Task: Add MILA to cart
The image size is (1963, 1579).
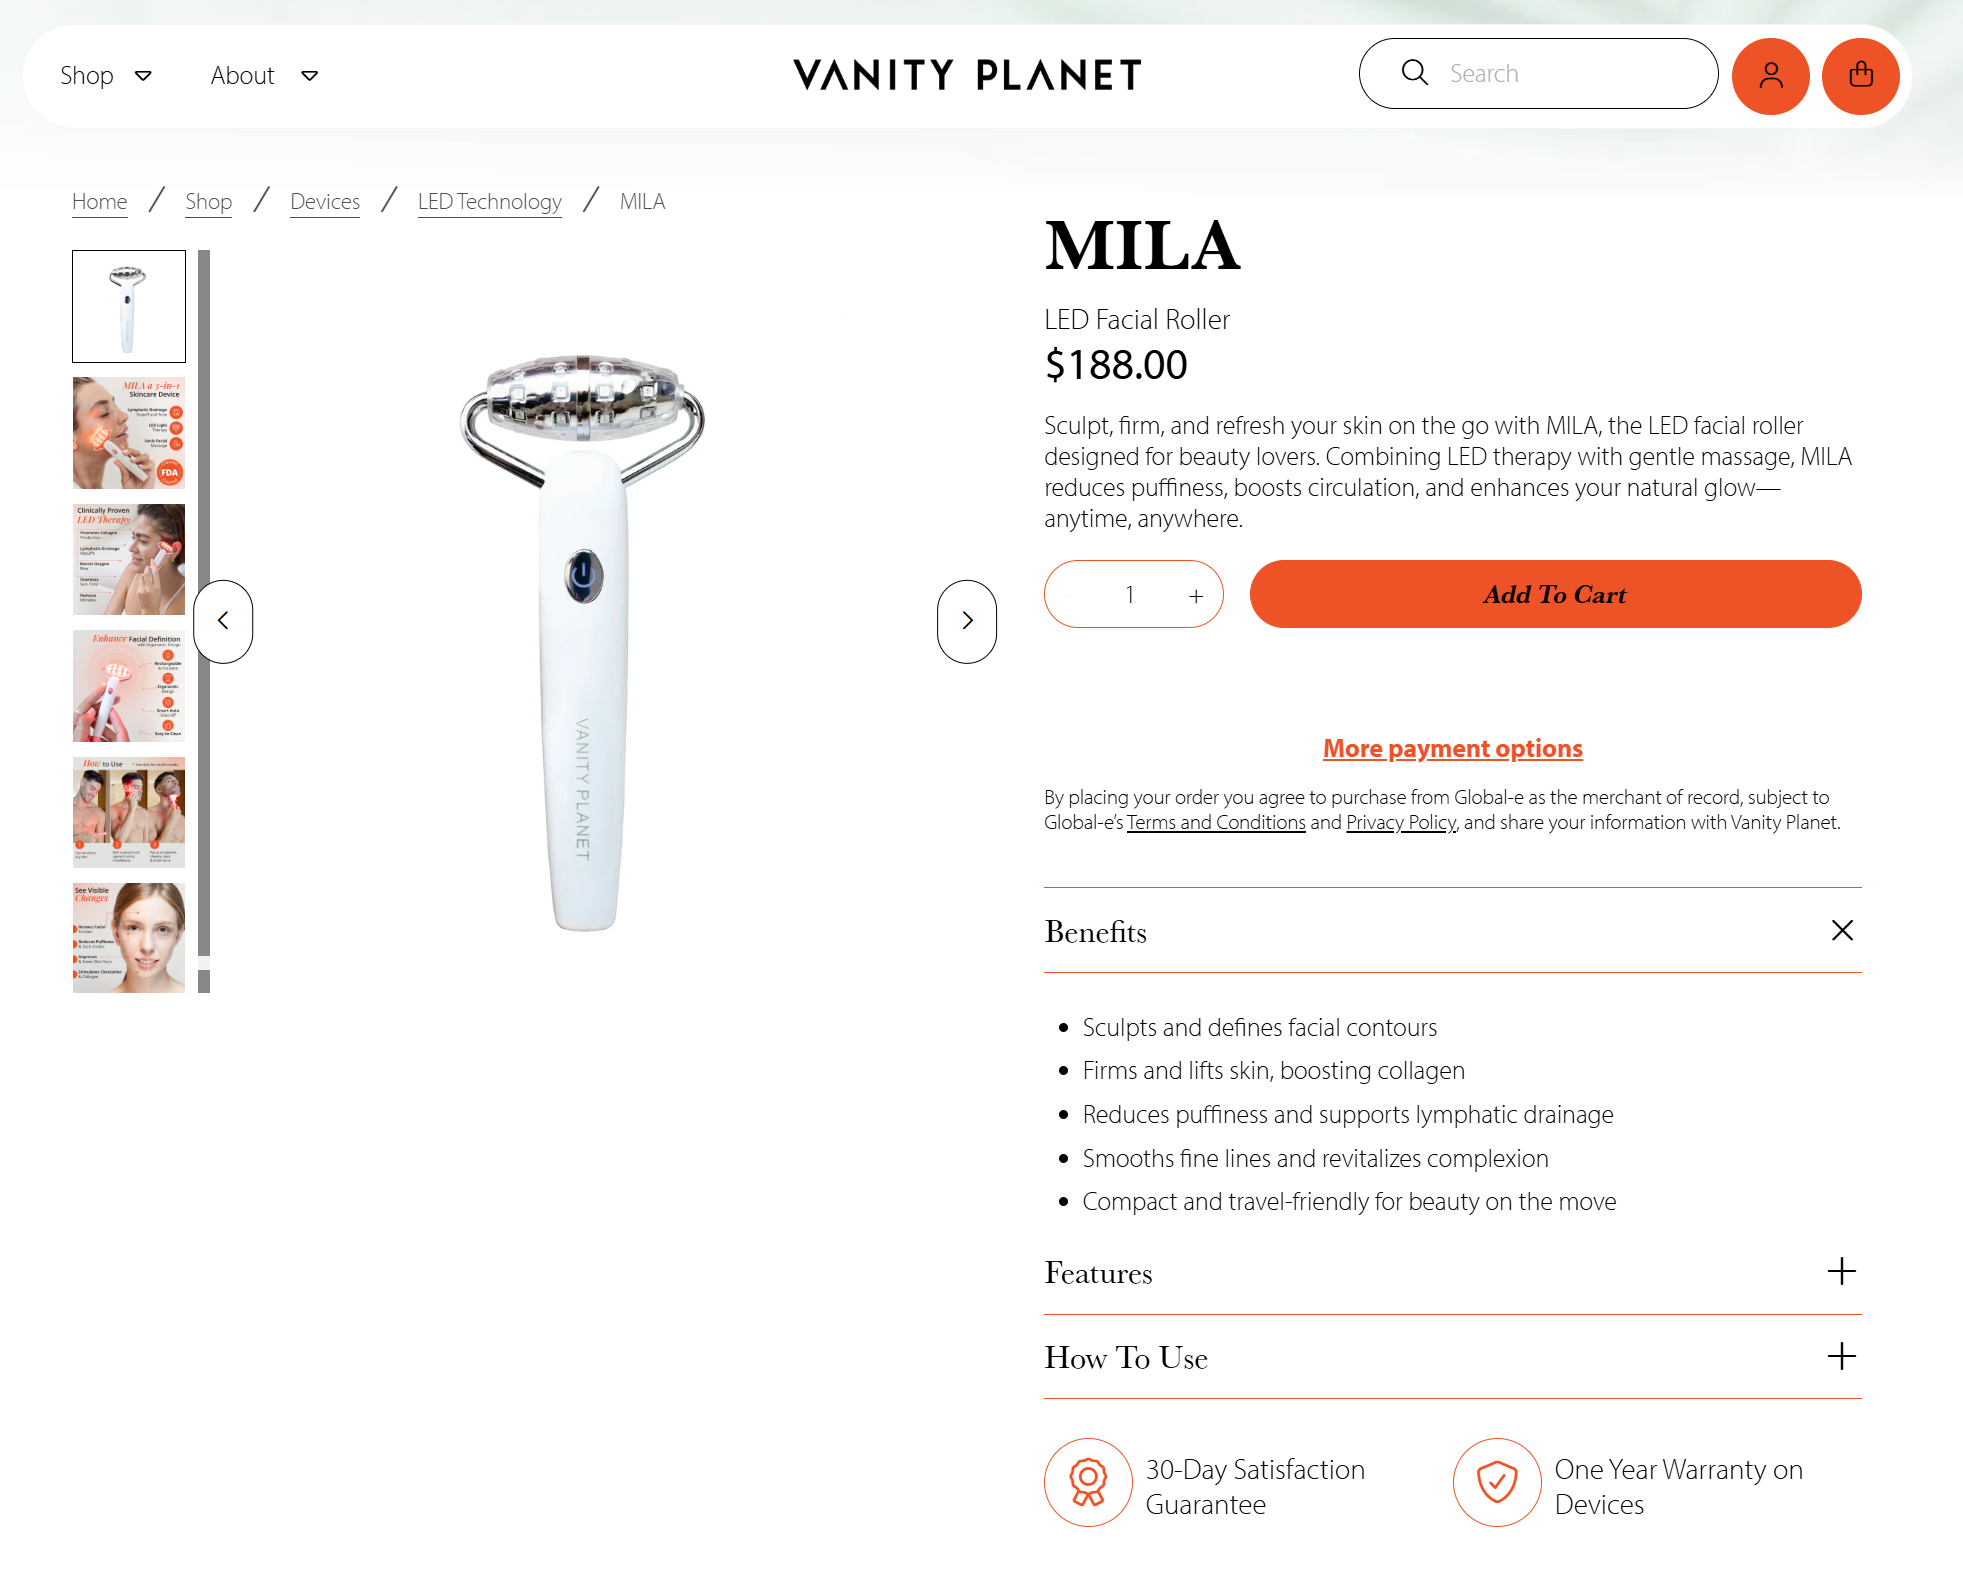Action: [x=1555, y=594]
